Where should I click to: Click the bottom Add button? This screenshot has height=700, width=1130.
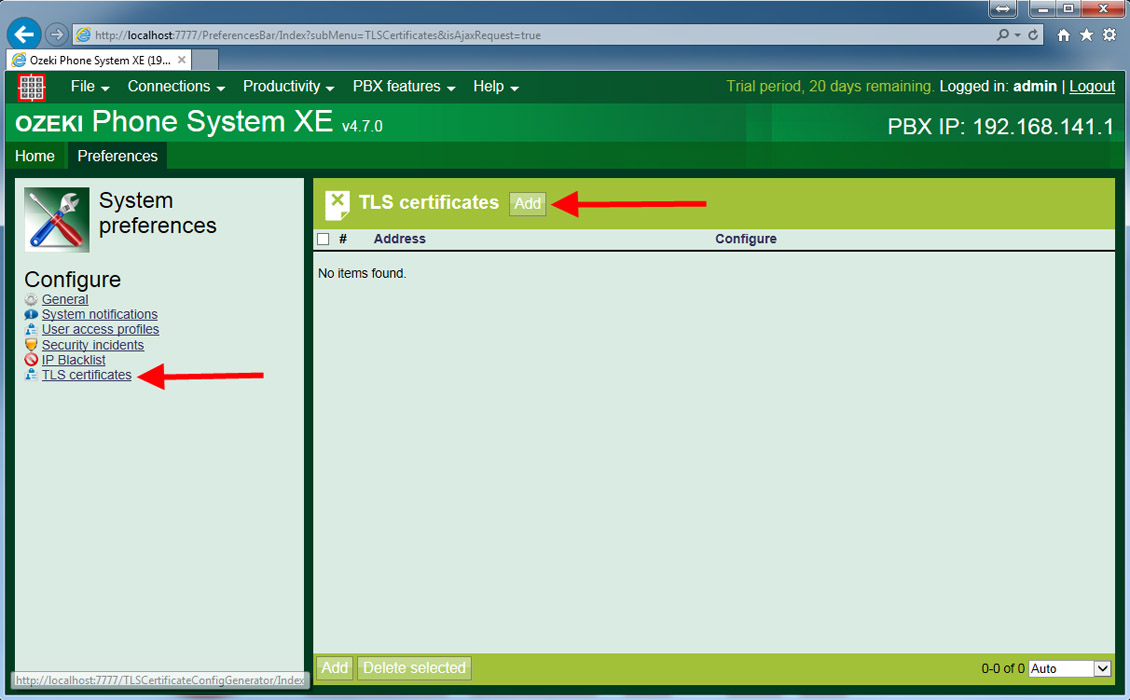click(x=334, y=668)
